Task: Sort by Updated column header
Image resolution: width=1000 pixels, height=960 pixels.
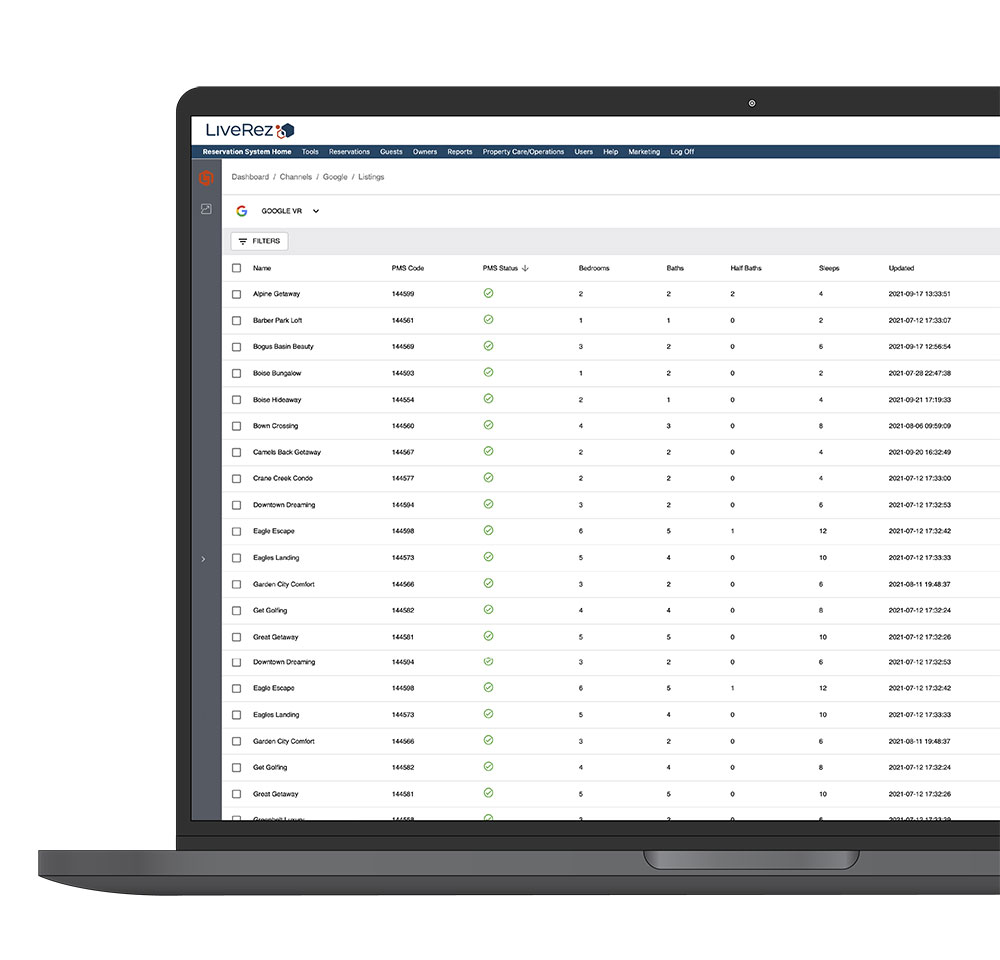Action: coord(901,268)
